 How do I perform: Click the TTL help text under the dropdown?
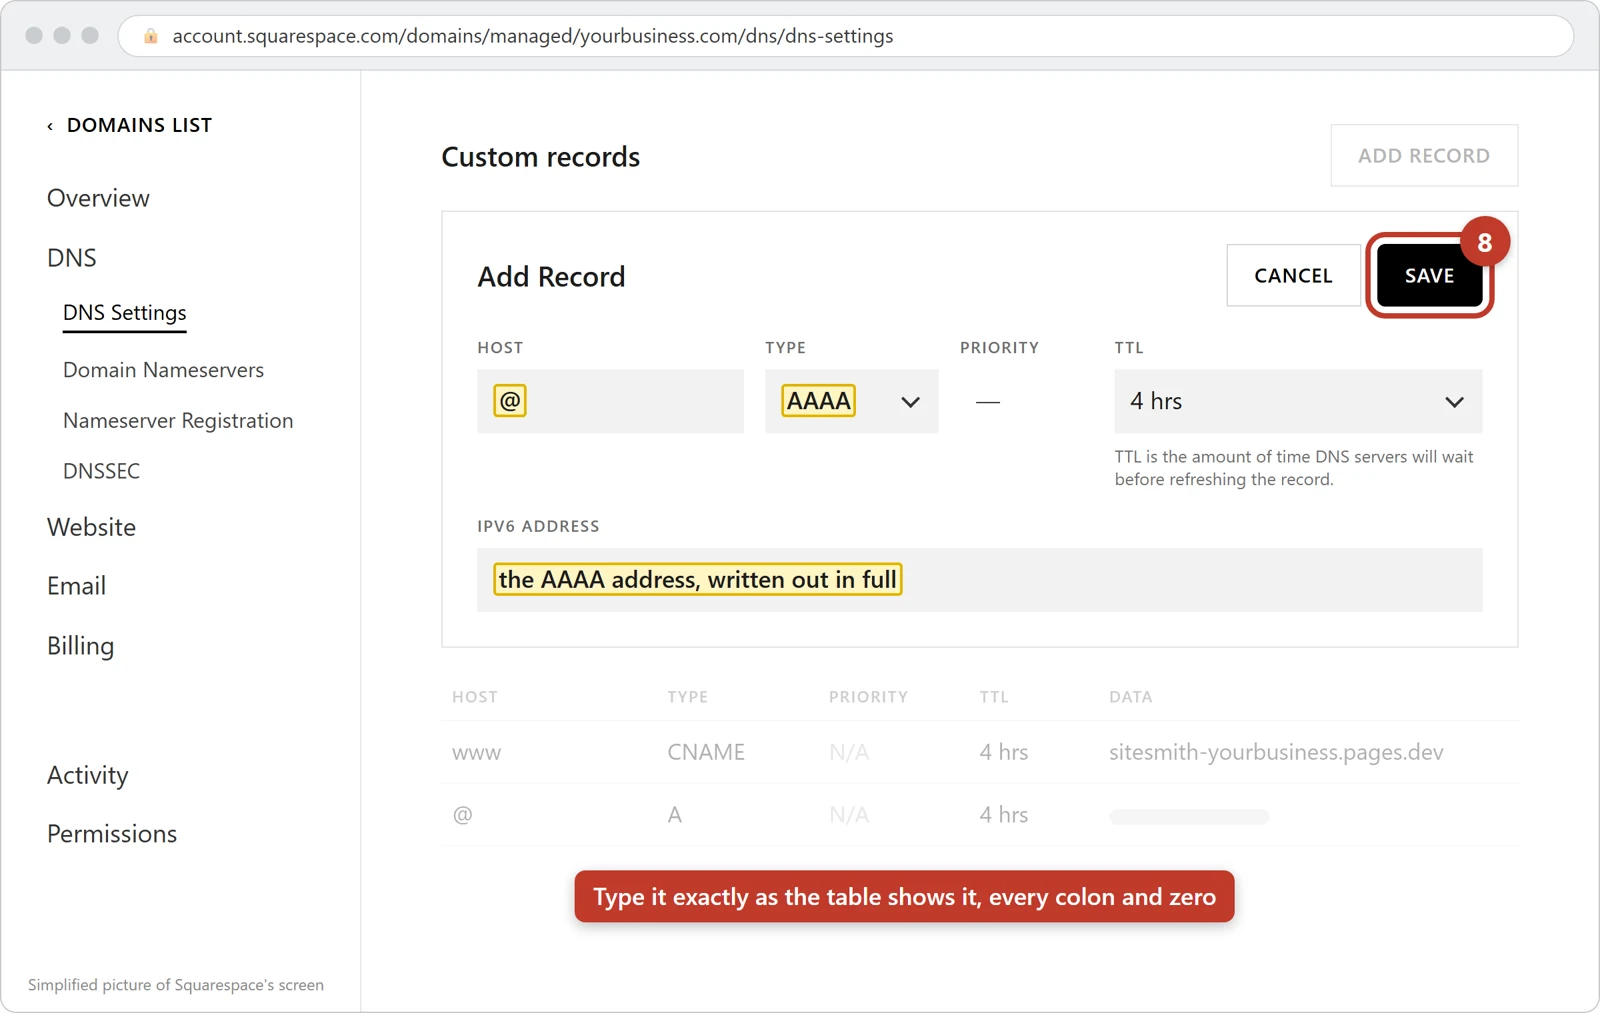tap(1294, 468)
